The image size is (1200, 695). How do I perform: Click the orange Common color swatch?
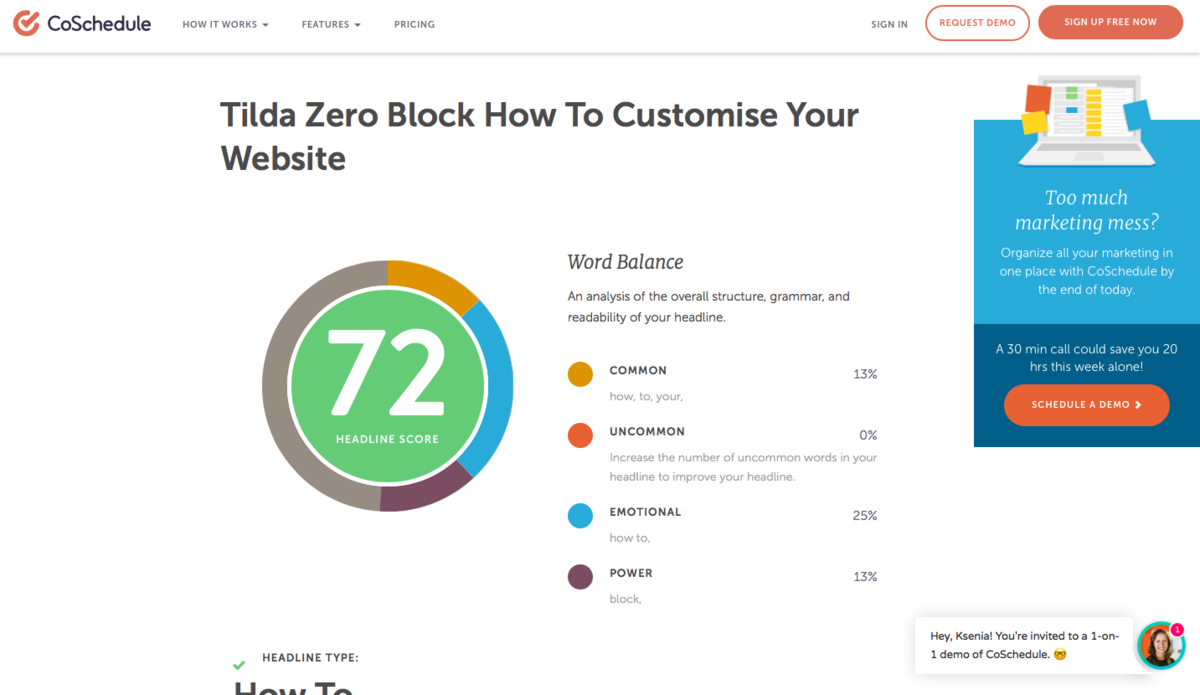pyautogui.click(x=580, y=374)
